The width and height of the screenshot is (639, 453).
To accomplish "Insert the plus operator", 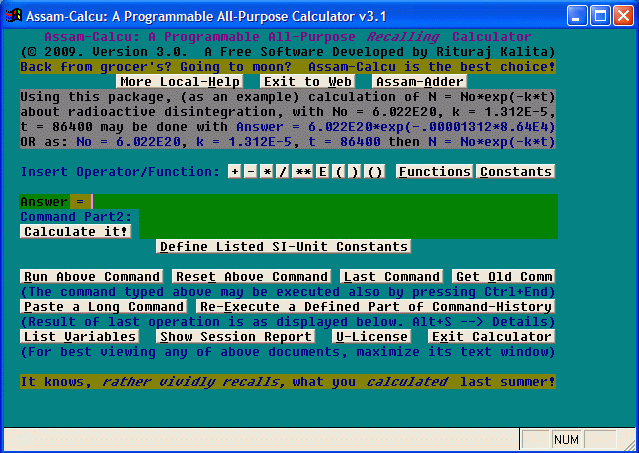I will 234,172.
